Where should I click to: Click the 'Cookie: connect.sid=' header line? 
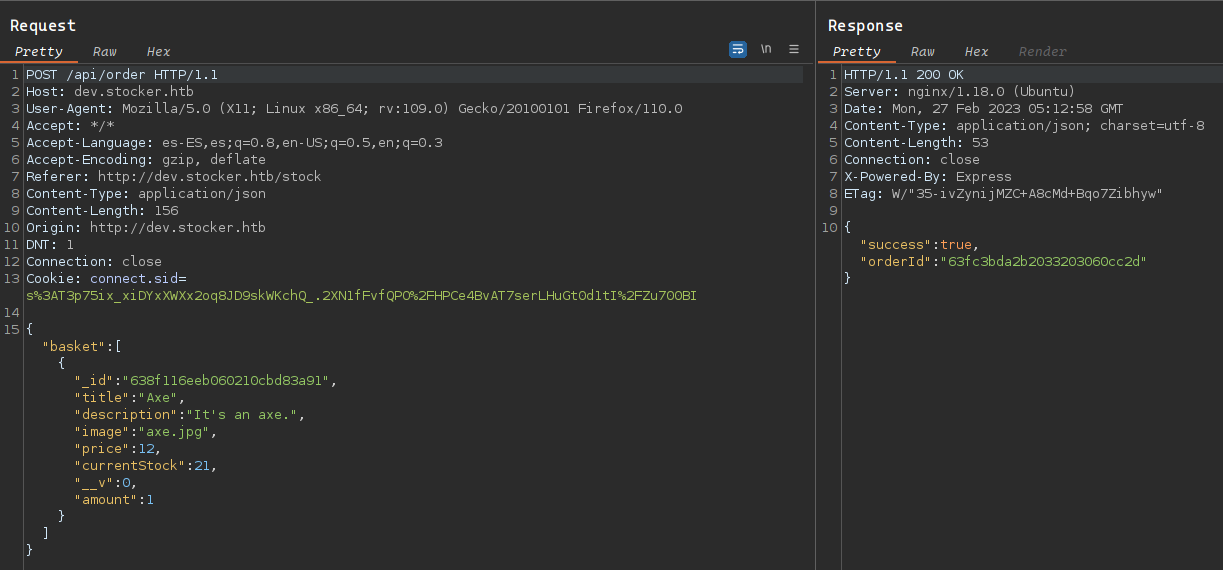pyautogui.click(x=106, y=279)
